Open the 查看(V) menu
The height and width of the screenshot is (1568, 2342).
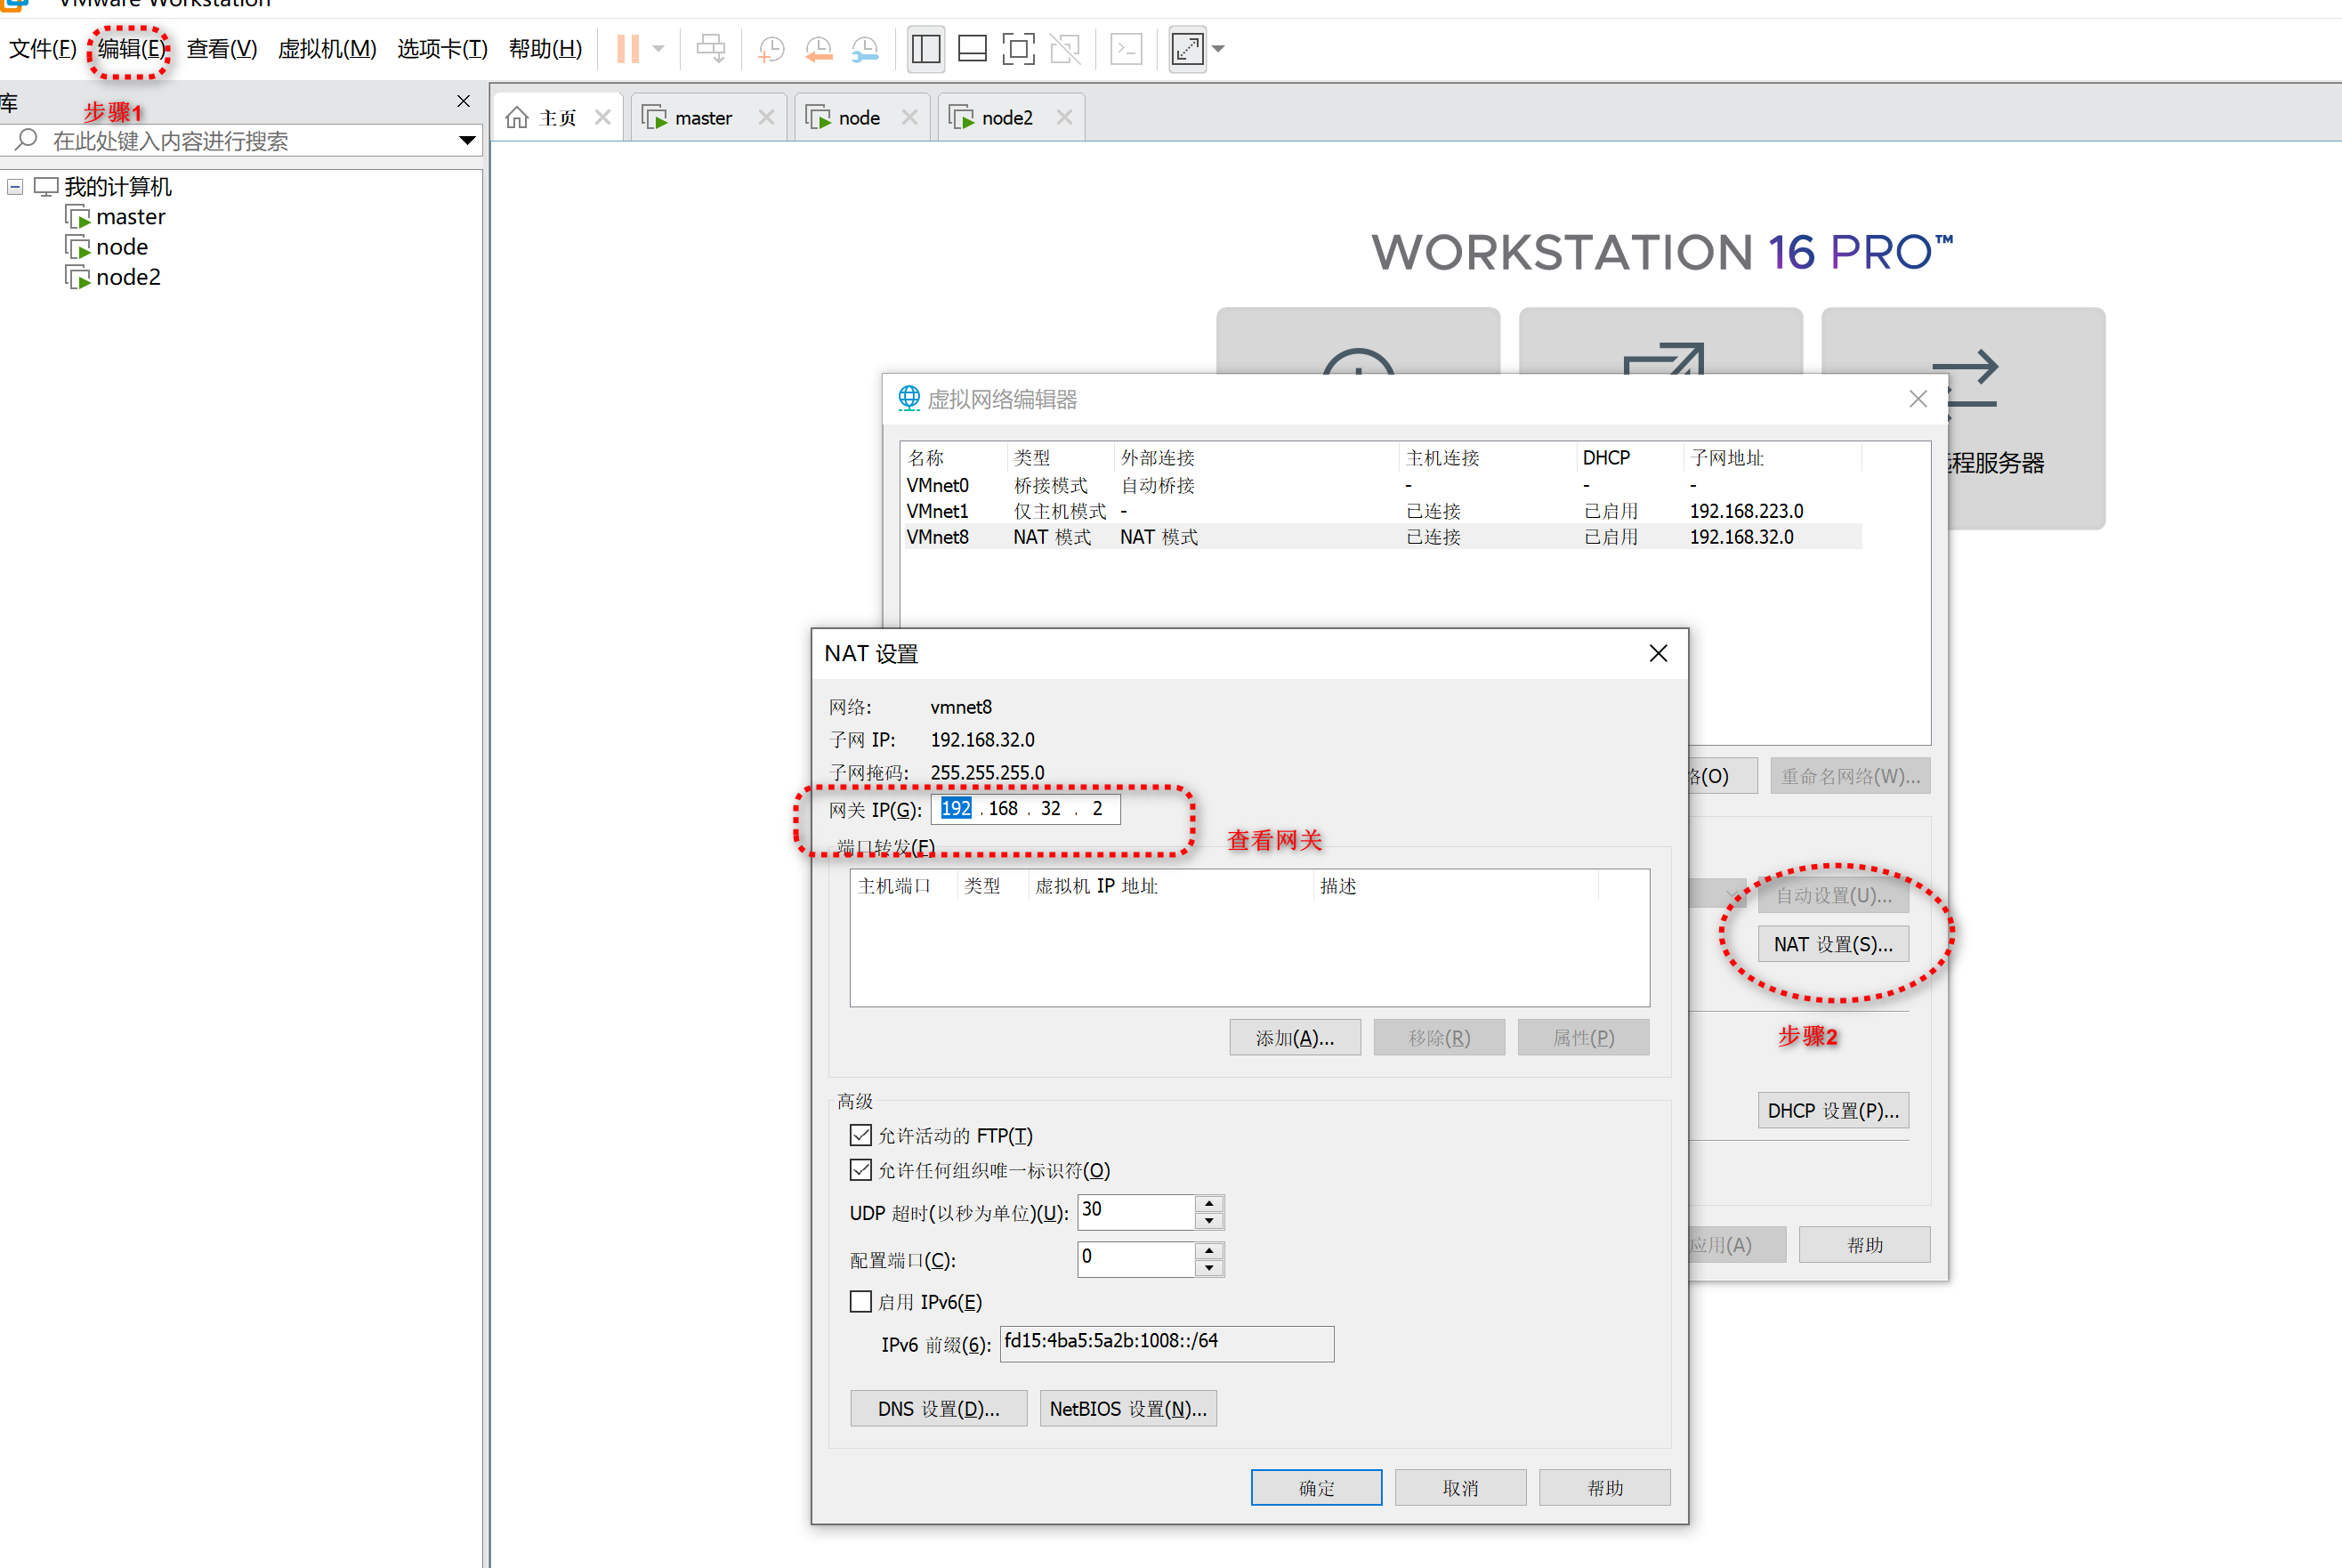coord(222,48)
